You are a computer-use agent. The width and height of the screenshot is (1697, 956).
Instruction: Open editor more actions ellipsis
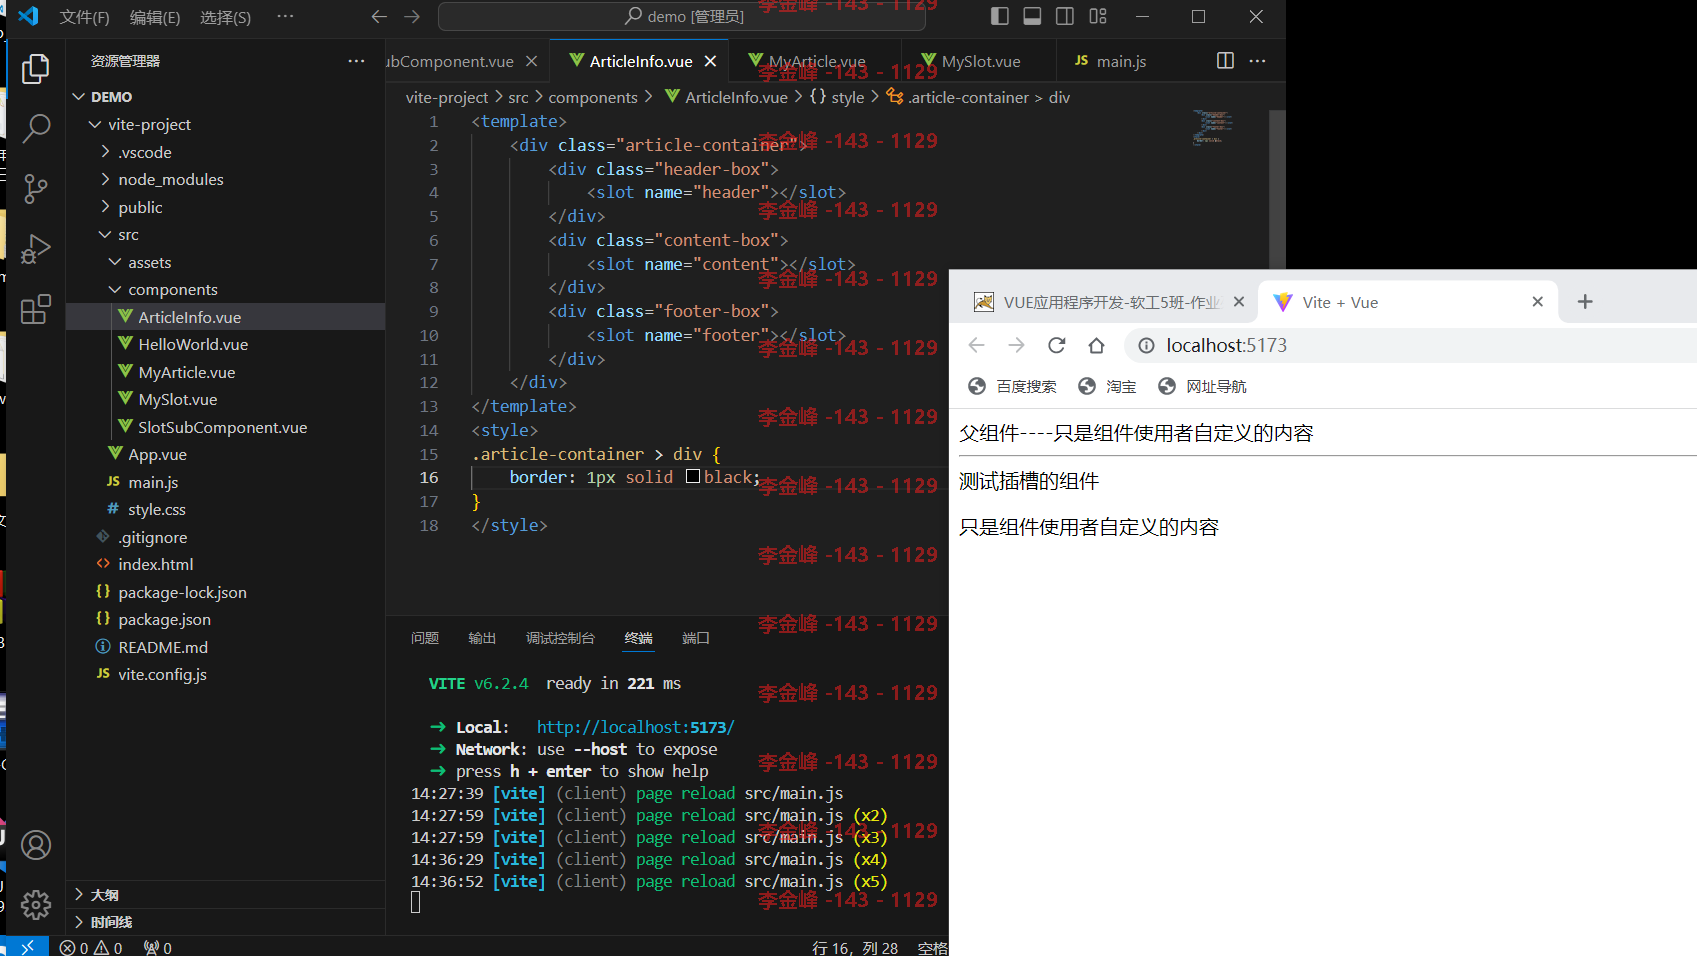point(1258,61)
